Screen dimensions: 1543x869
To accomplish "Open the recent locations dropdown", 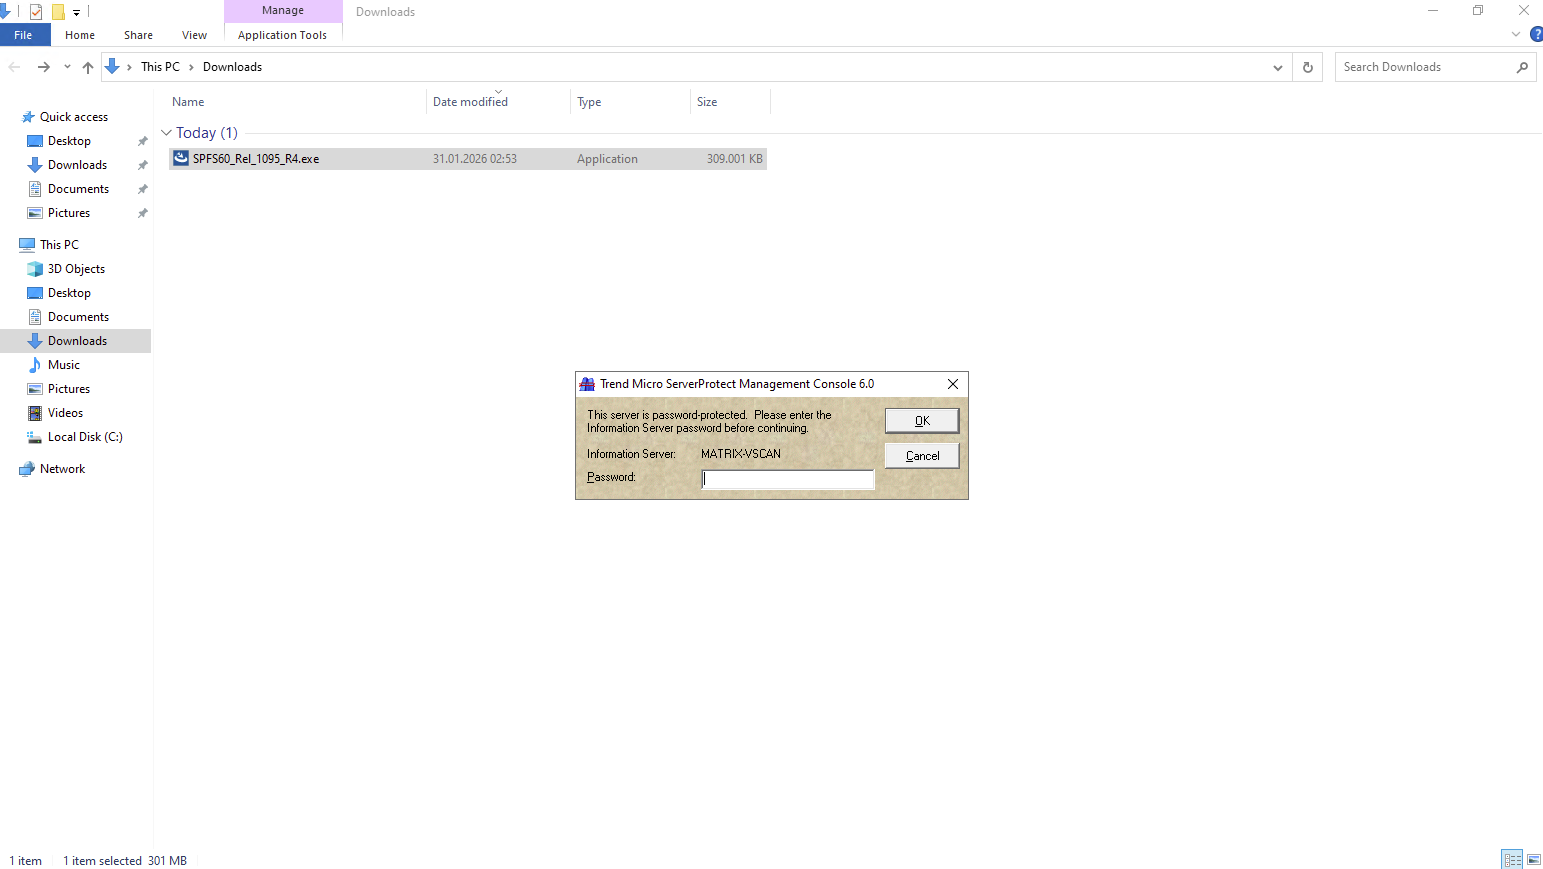I will [67, 67].
